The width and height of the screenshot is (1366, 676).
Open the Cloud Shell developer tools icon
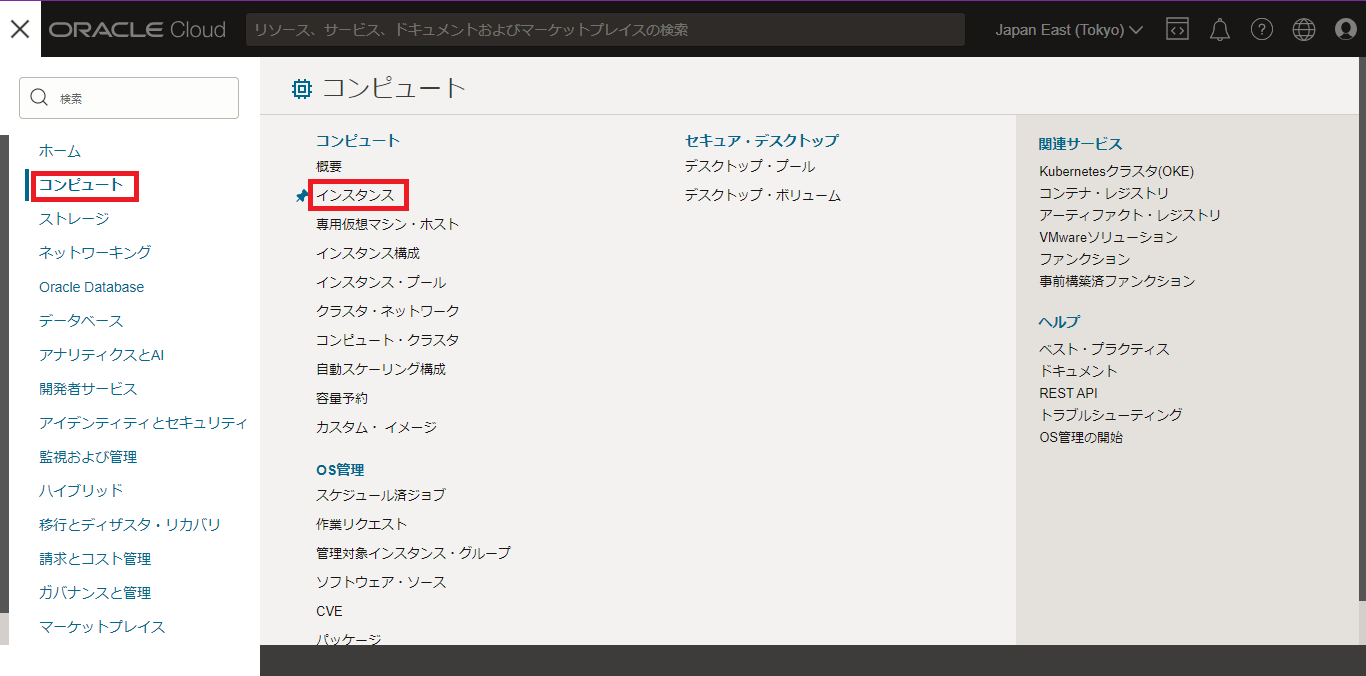pyautogui.click(x=1177, y=30)
